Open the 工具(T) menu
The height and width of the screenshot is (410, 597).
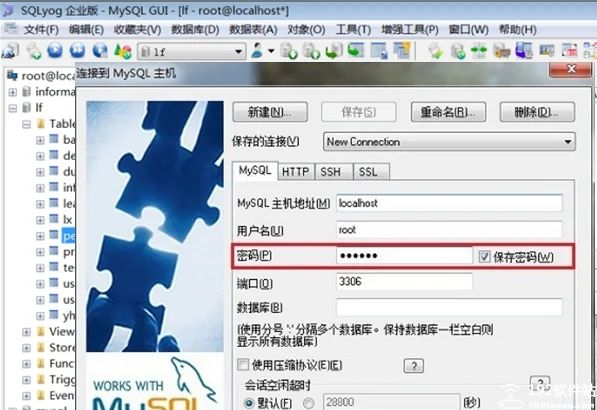coord(353,30)
